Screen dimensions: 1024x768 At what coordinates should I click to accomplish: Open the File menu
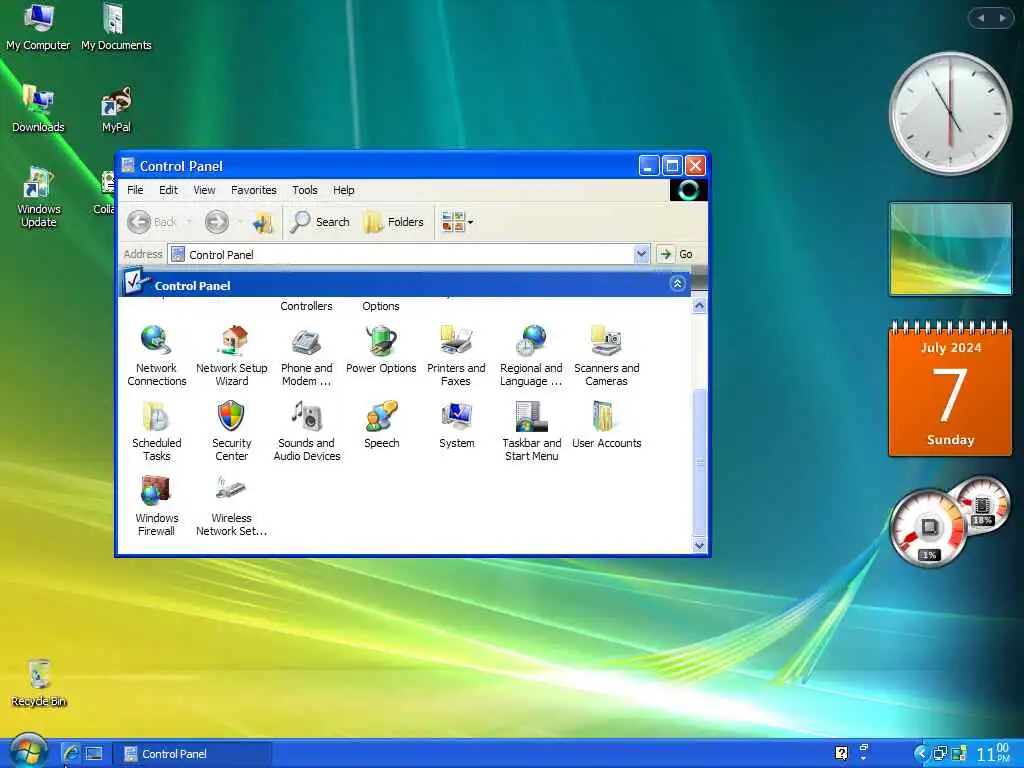point(135,190)
